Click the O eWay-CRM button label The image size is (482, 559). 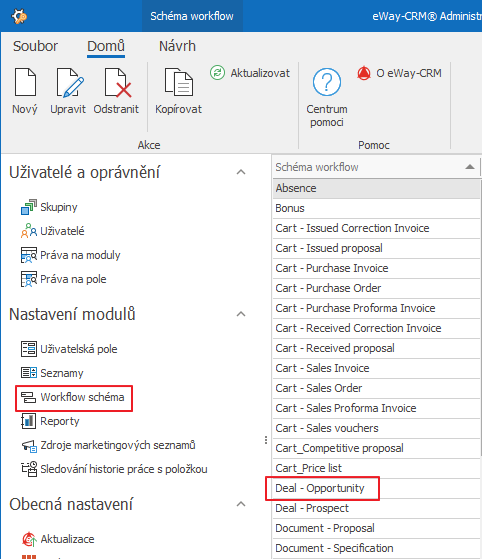(409, 73)
